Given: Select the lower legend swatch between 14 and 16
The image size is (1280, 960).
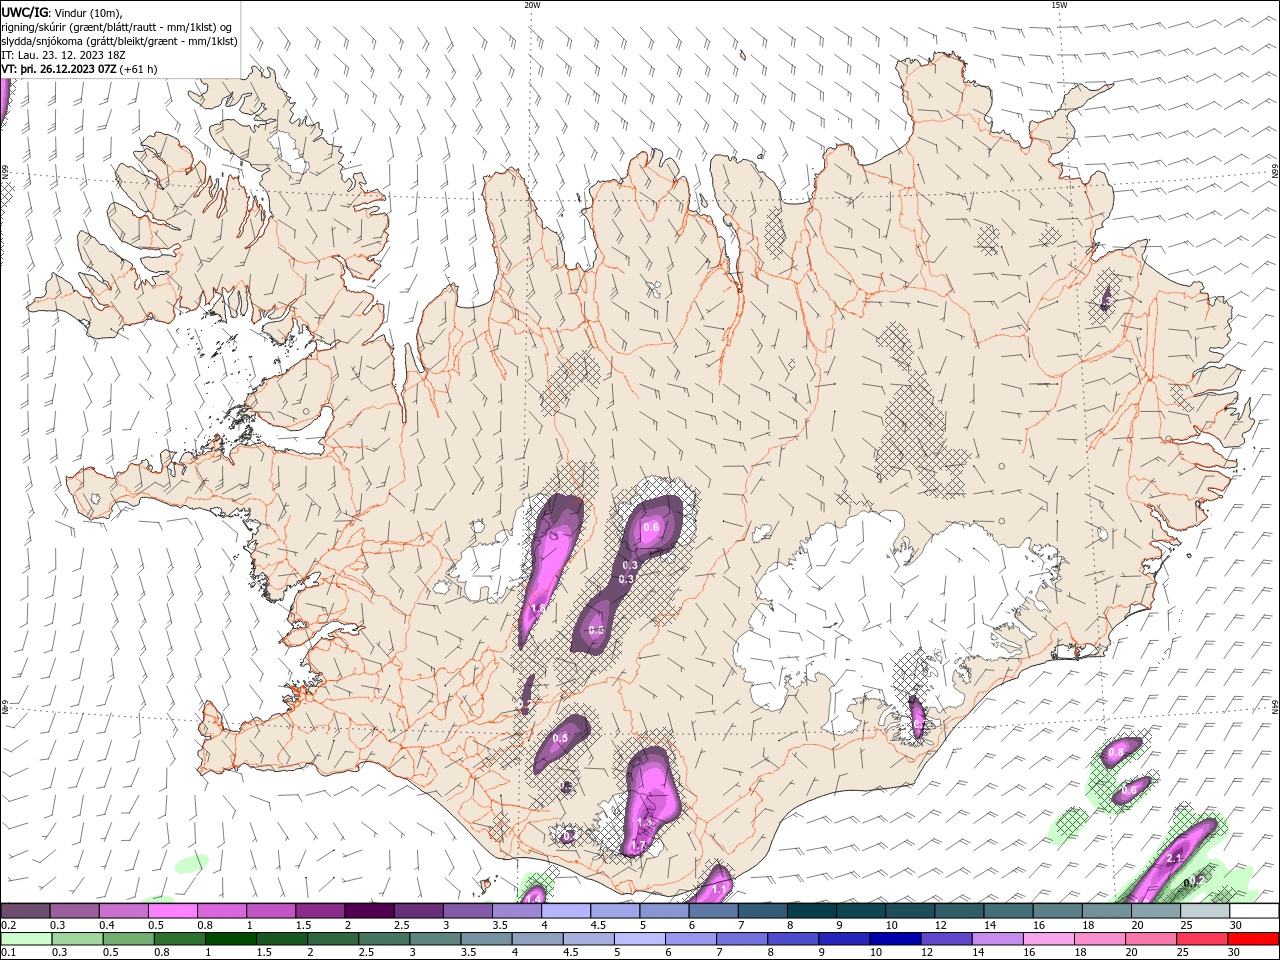Looking at the screenshot, I should [998, 939].
